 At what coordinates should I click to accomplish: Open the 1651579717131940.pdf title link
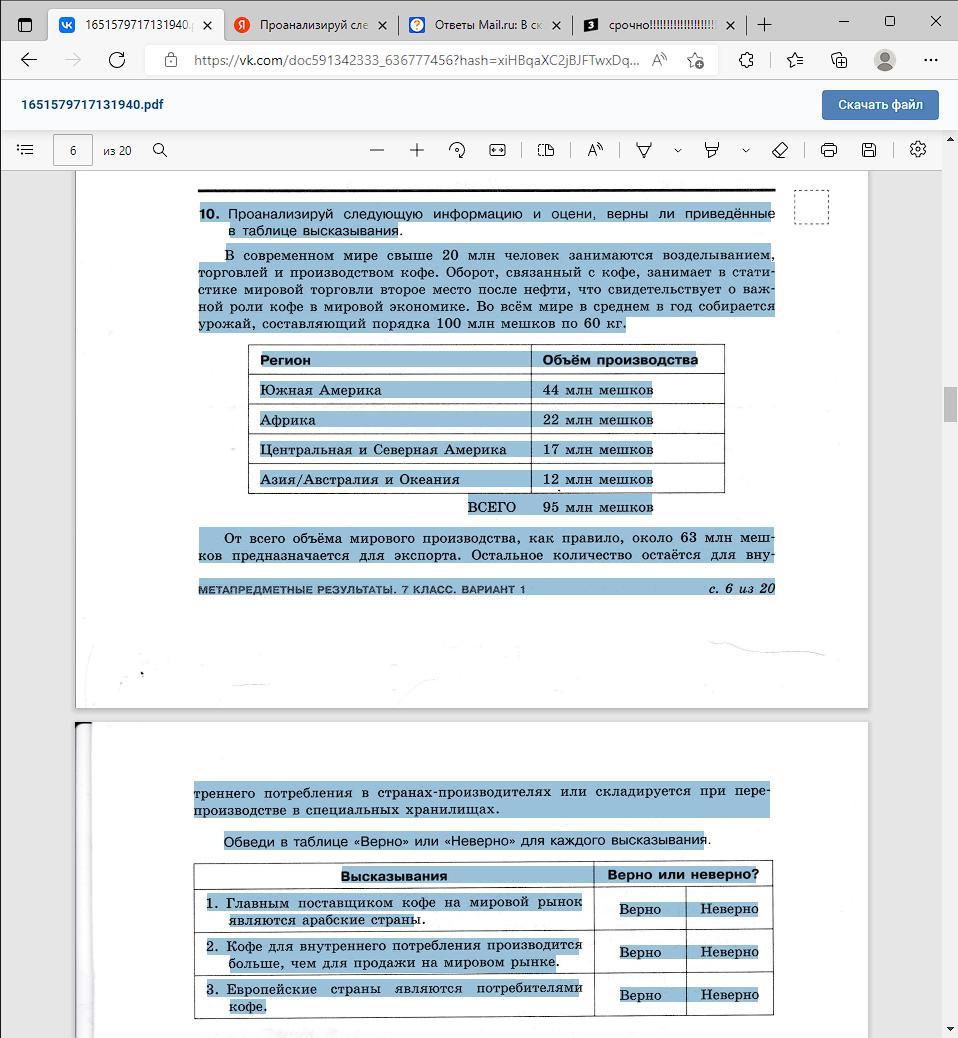coord(92,105)
